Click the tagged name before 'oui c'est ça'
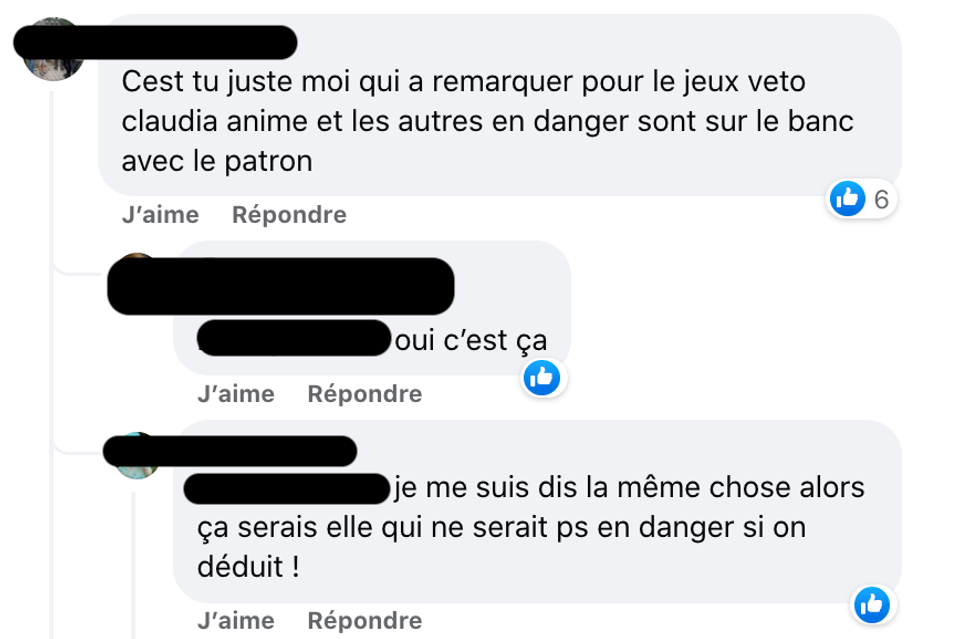Screen dimensions: 980x639 (294, 338)
